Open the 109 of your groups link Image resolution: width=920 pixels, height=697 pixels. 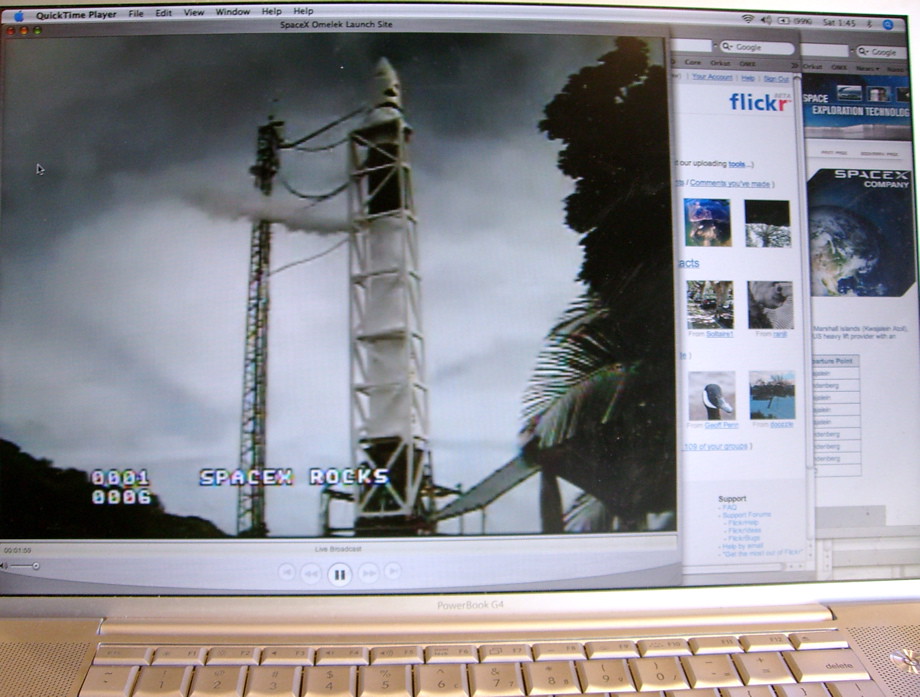click(x=715, y=446)
